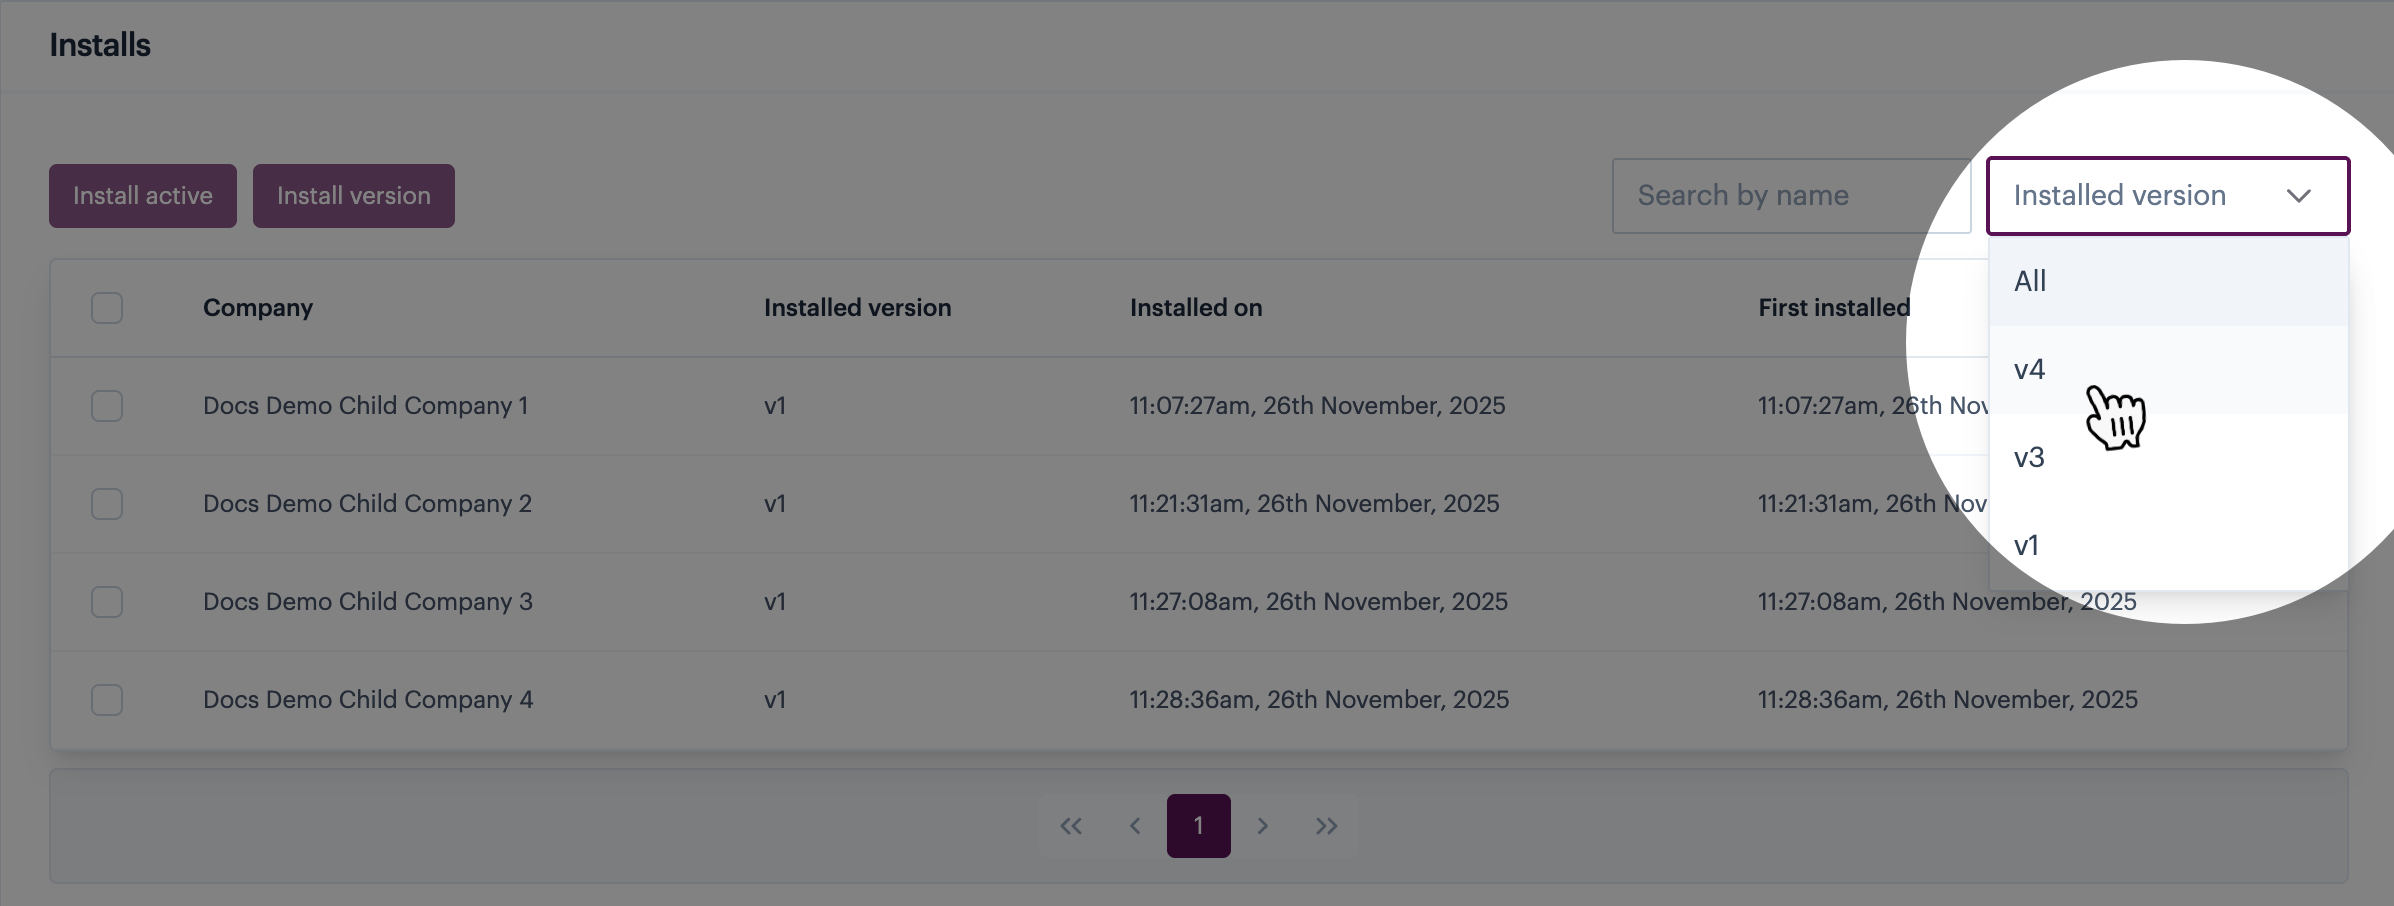Select page 1 in the pagination
2394x906 pixels.
[1198, 826]
